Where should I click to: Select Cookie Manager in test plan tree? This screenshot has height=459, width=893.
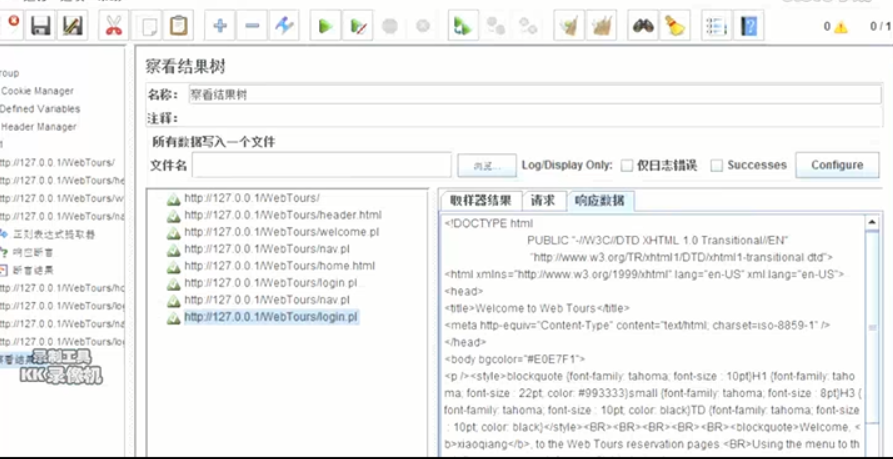37,91
